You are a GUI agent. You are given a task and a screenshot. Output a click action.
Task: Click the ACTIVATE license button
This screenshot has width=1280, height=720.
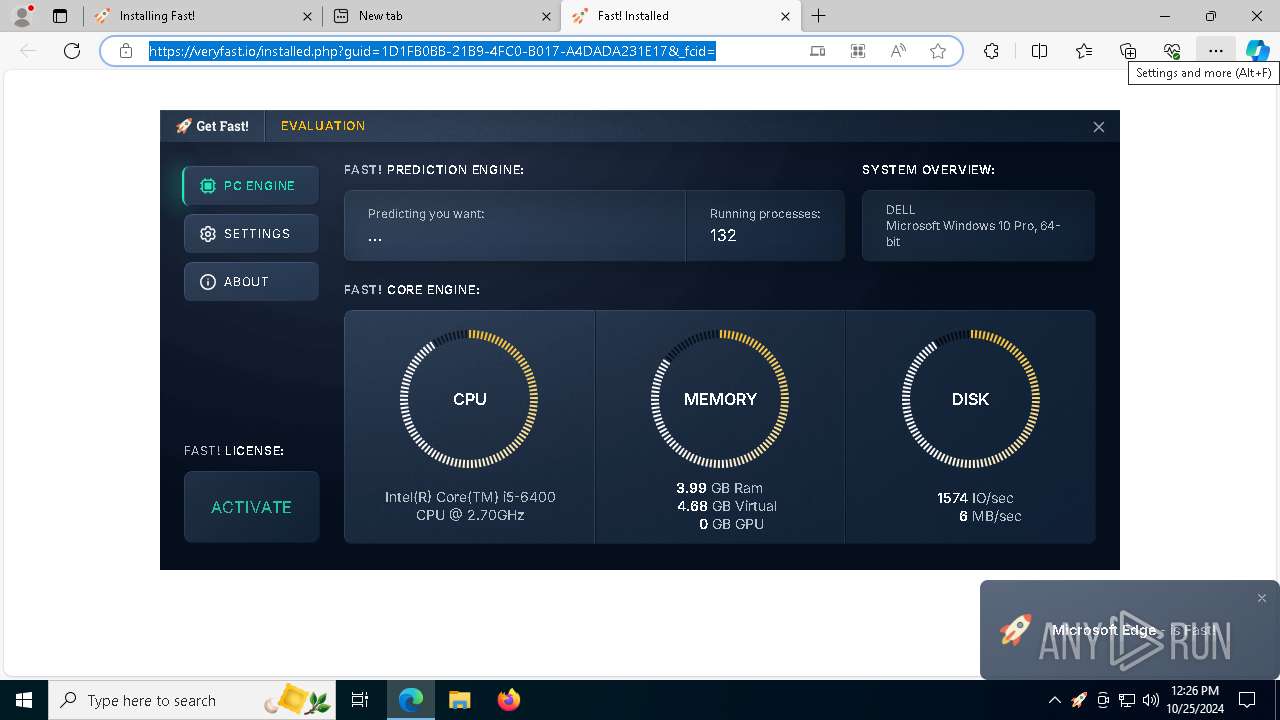pos(251,507)
